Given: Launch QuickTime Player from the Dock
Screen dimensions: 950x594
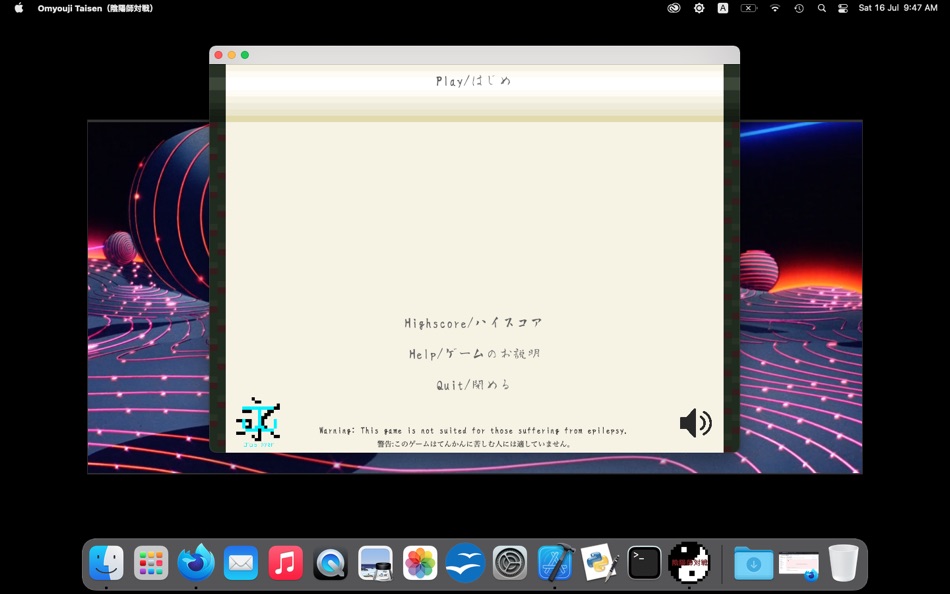Looking at the screenshot, I should pos(330,562).
